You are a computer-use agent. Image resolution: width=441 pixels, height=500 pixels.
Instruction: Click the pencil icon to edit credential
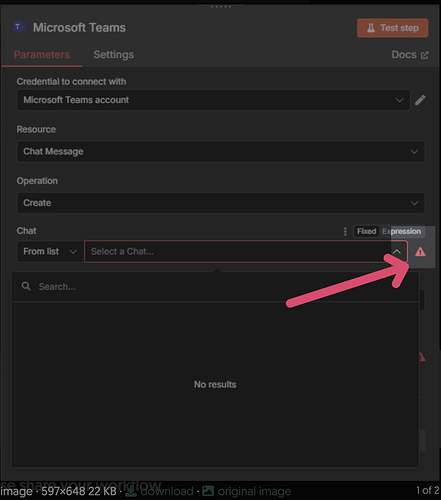pos(420,100)
